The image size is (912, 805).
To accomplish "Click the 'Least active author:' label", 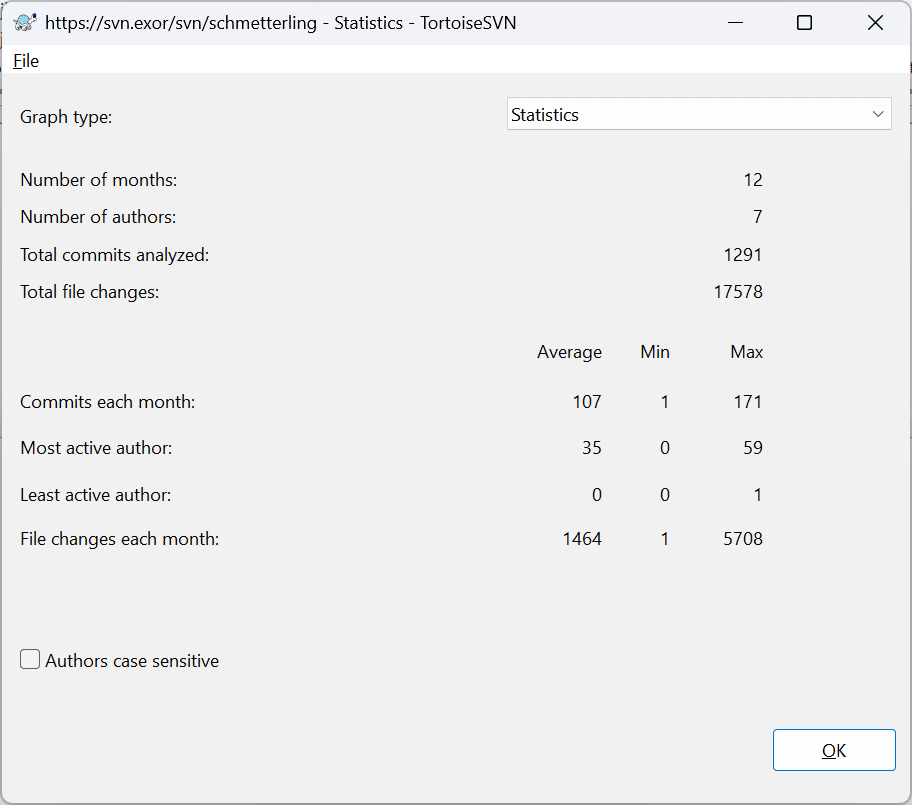I will click(96, 495).
